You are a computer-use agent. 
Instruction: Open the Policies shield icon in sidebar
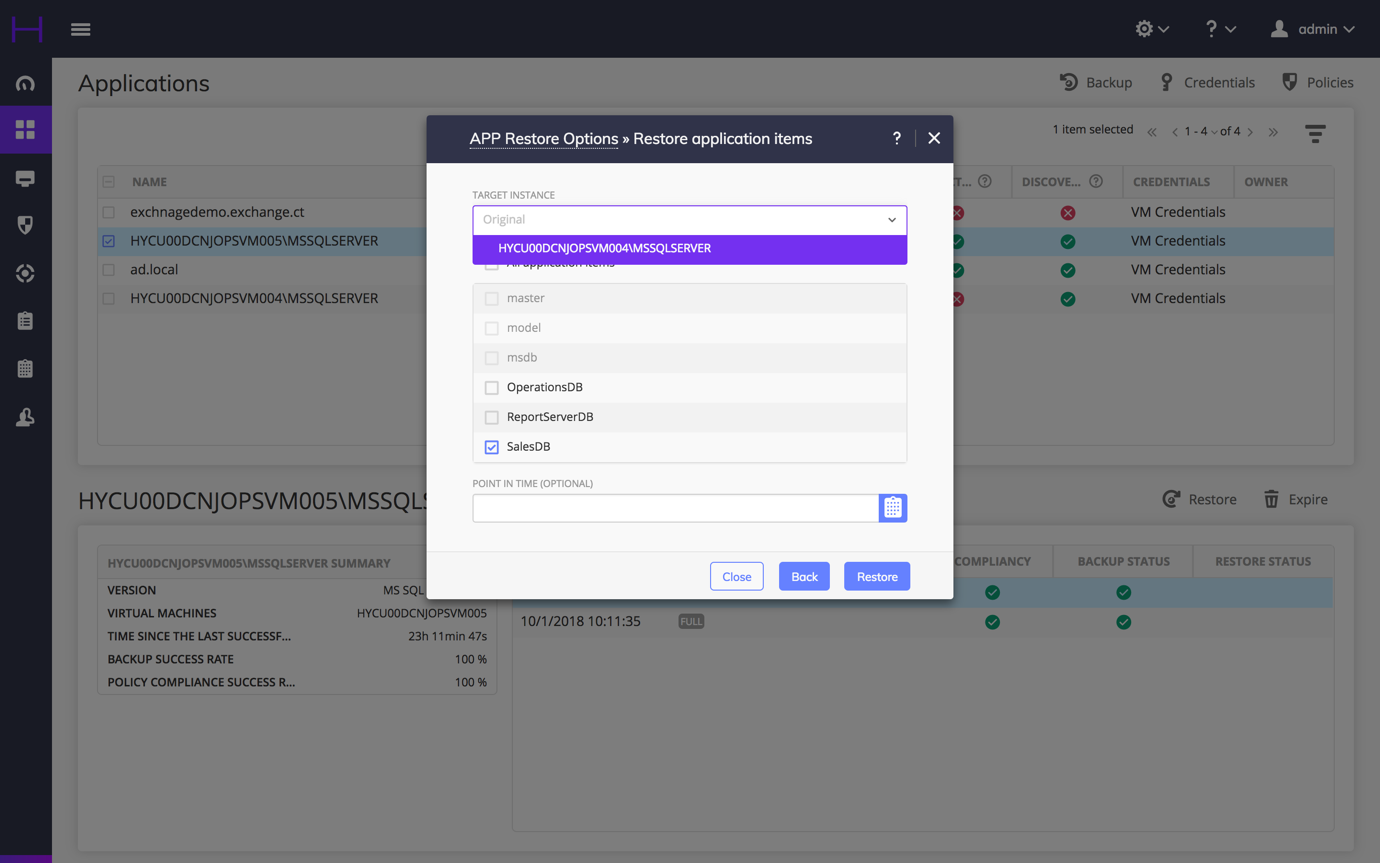click(25, 226)
